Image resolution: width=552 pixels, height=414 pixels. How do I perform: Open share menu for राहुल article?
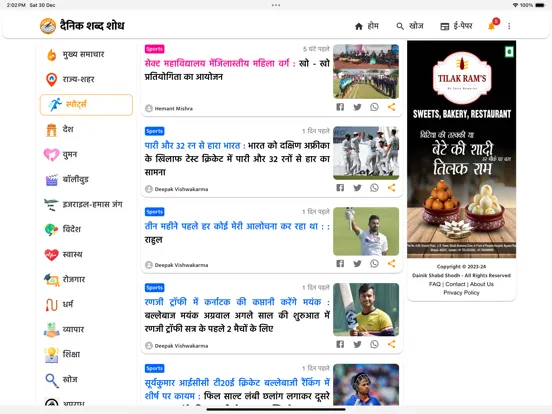(x=391, y=263)
